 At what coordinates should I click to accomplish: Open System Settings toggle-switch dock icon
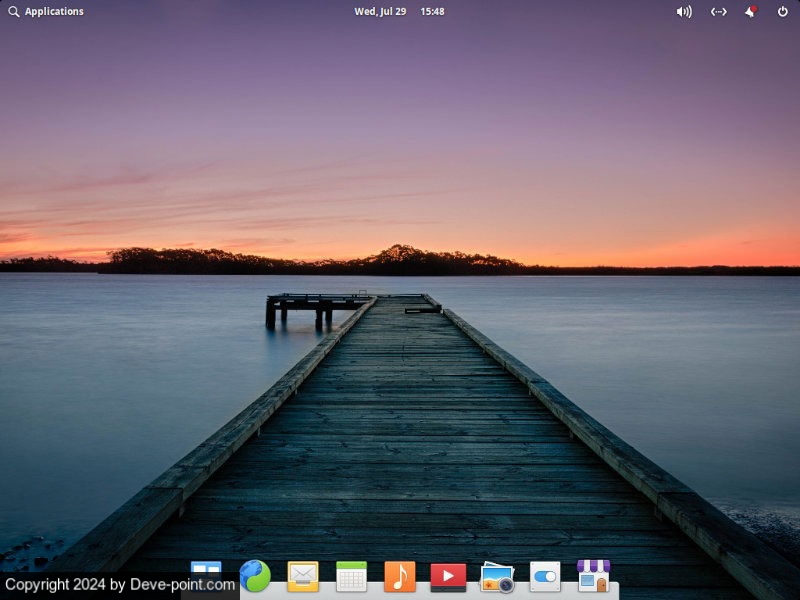(x=545, y=576)
